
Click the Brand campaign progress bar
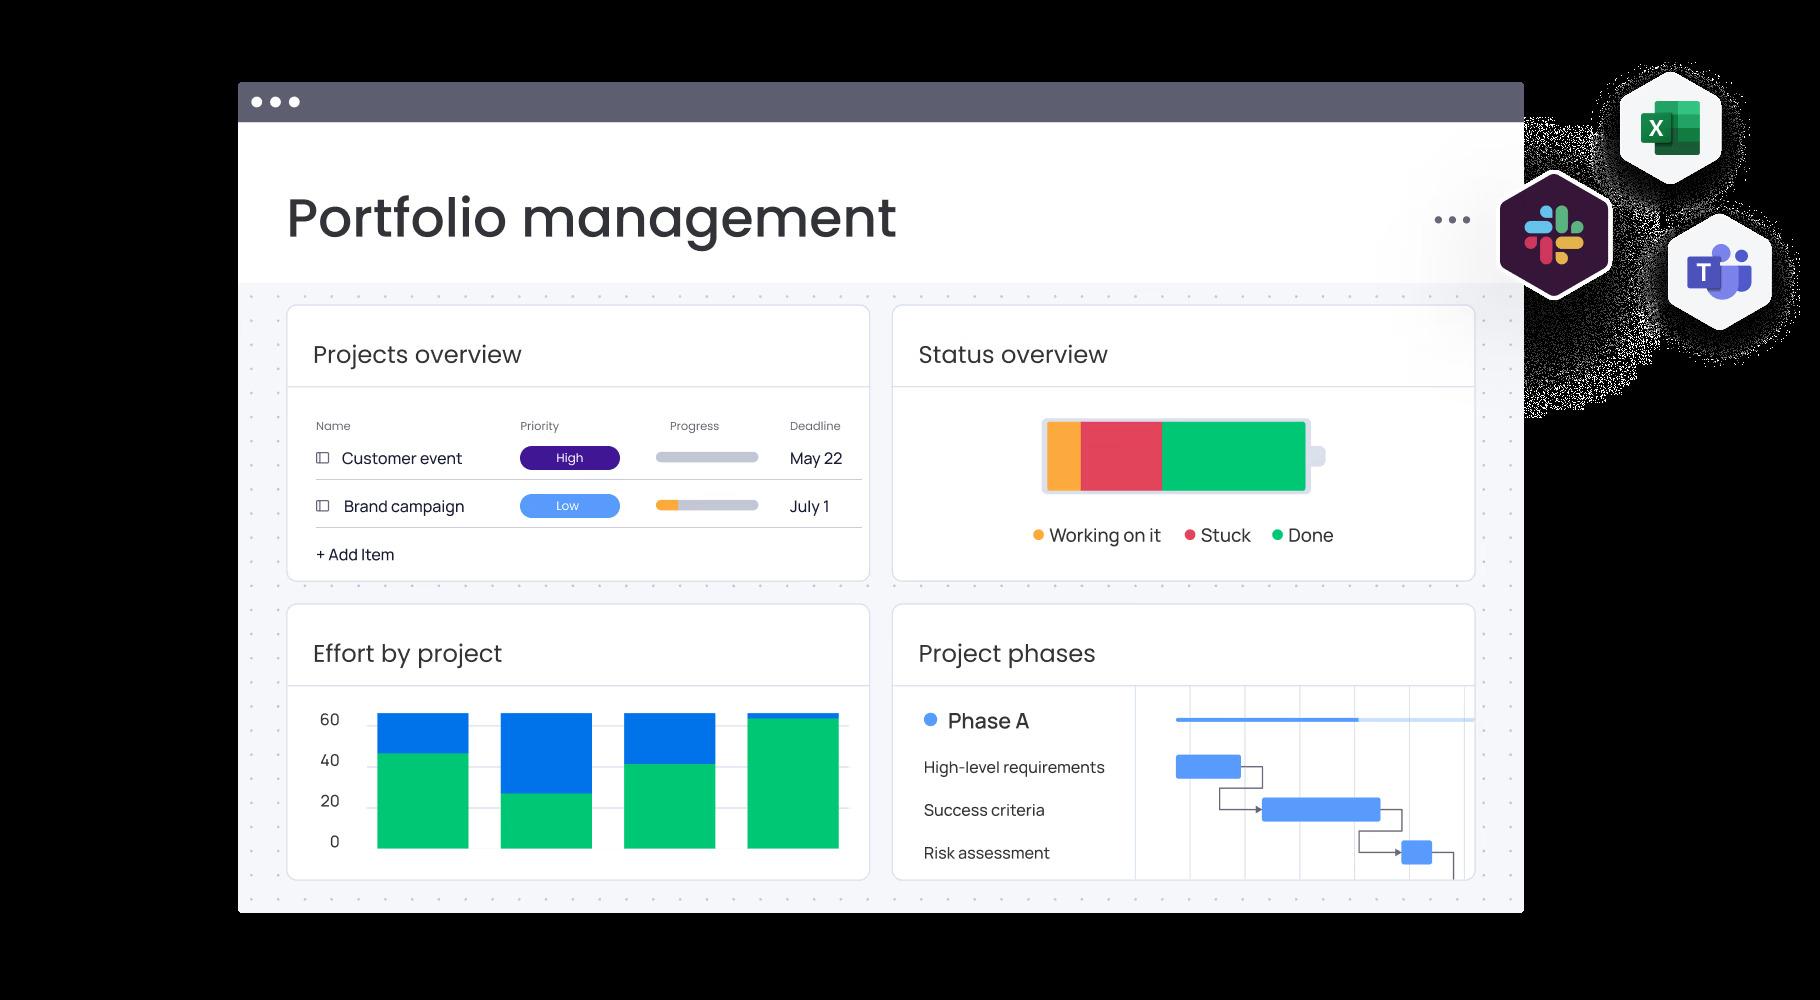point(706,505)
